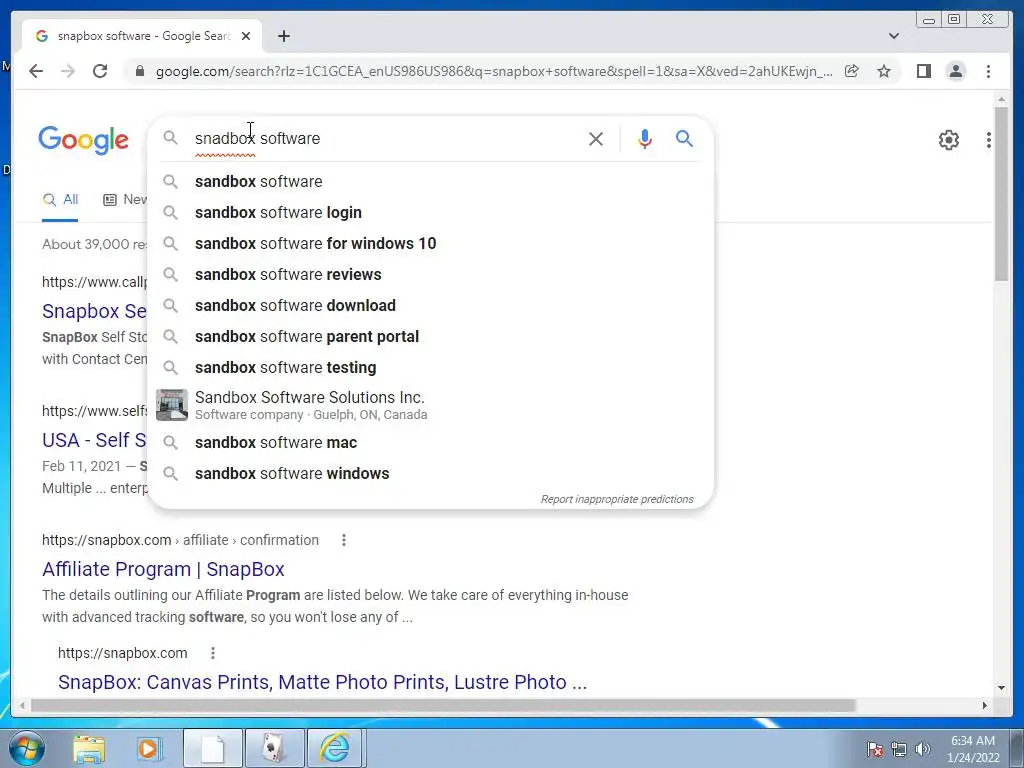
Task: Open Chrome side panel
Action: (x=923, y=71)
